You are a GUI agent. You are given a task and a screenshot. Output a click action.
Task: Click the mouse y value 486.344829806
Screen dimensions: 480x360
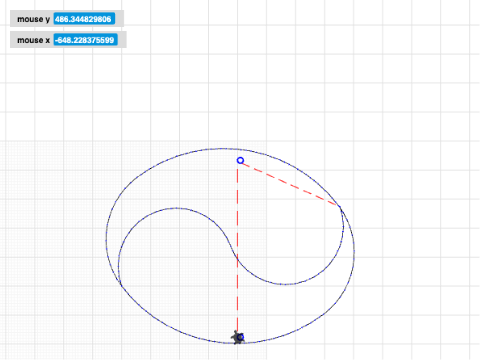coord(84,19)
